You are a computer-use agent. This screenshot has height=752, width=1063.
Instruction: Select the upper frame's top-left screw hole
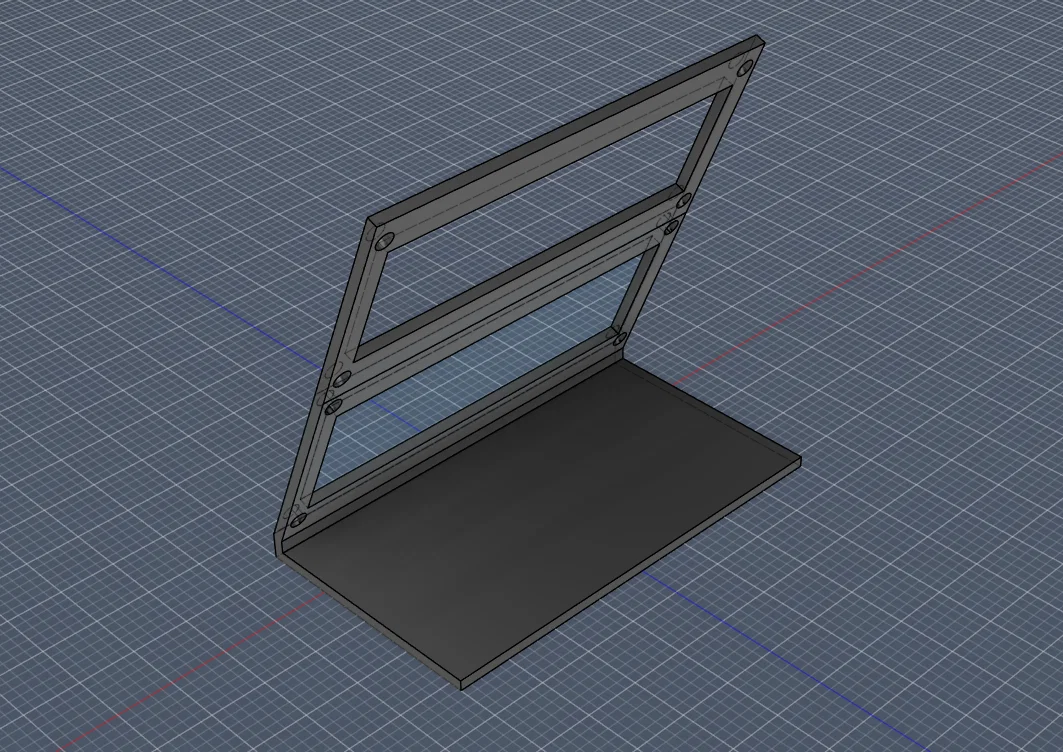pos(385,241)
